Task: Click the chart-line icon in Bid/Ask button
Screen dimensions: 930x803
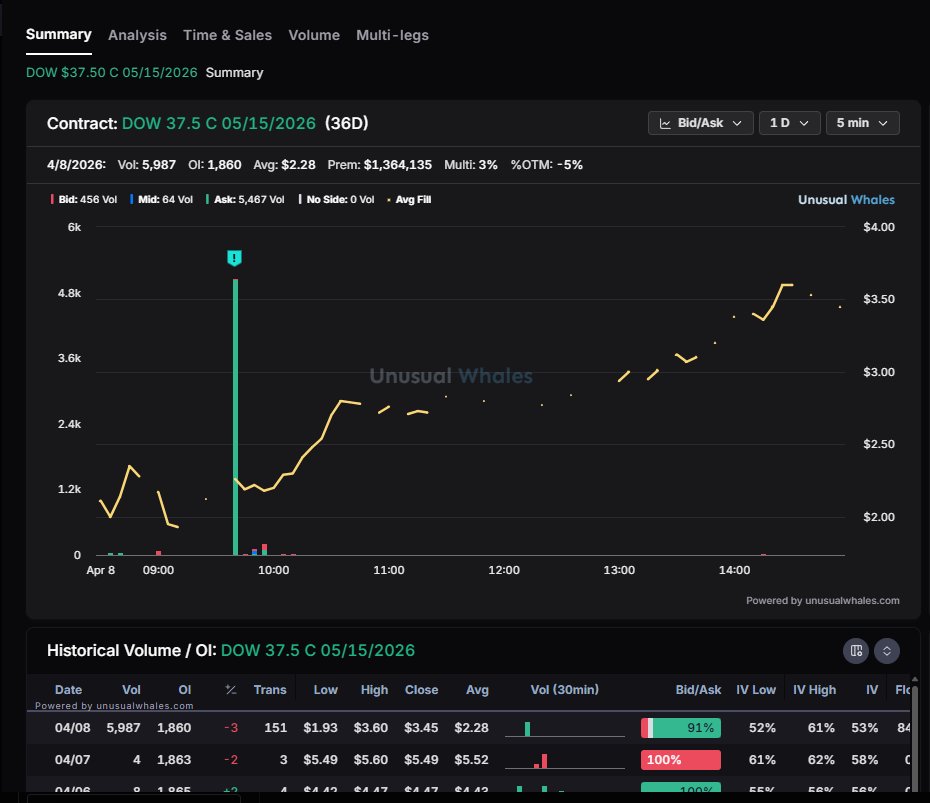Action: [665, 123]
